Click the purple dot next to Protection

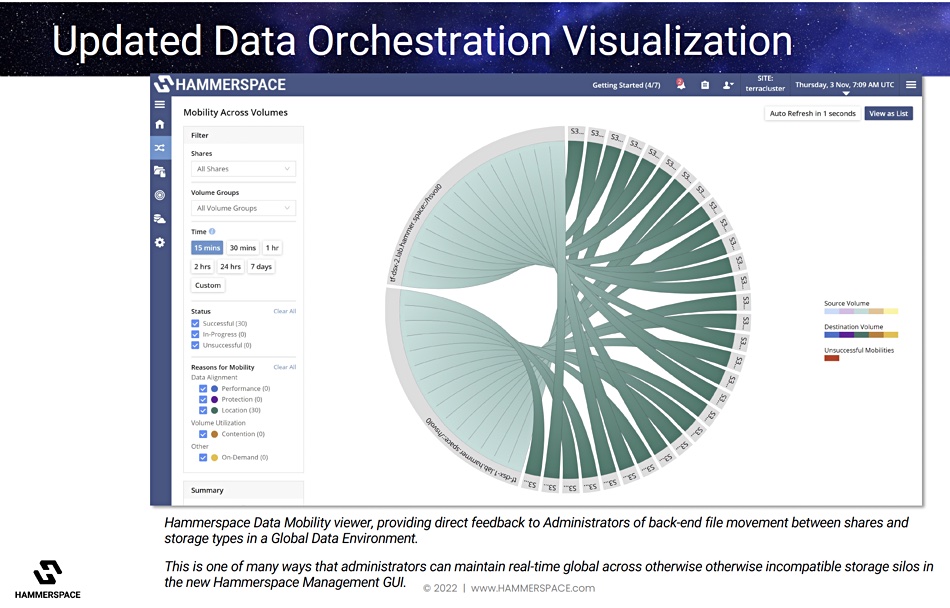point(214,400)
